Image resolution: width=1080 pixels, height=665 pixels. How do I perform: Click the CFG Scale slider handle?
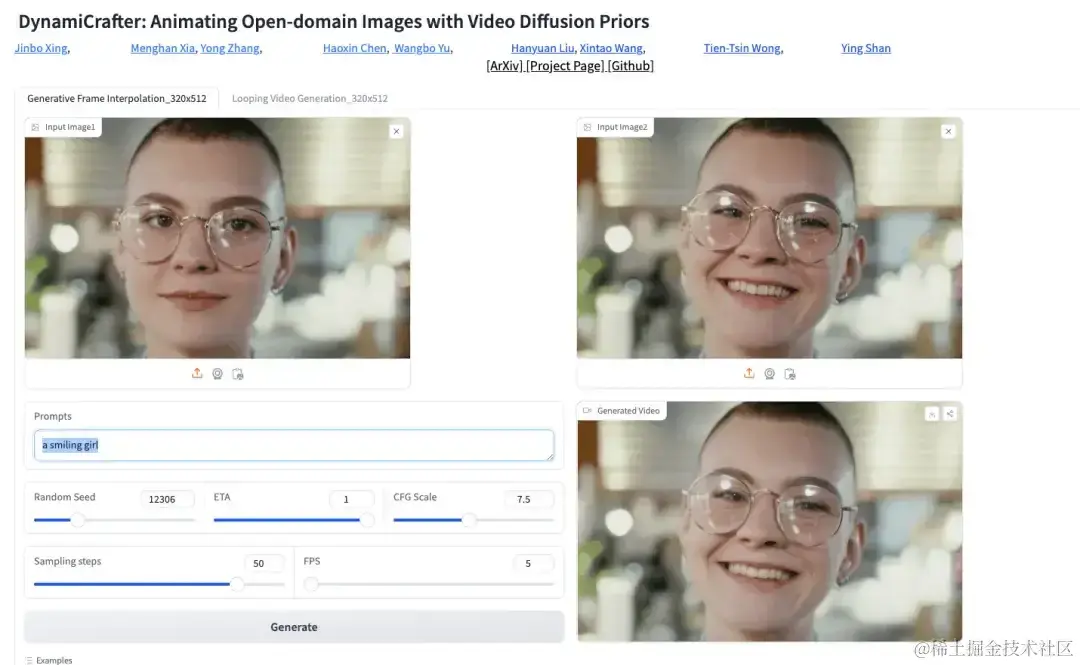click(468, 520)
